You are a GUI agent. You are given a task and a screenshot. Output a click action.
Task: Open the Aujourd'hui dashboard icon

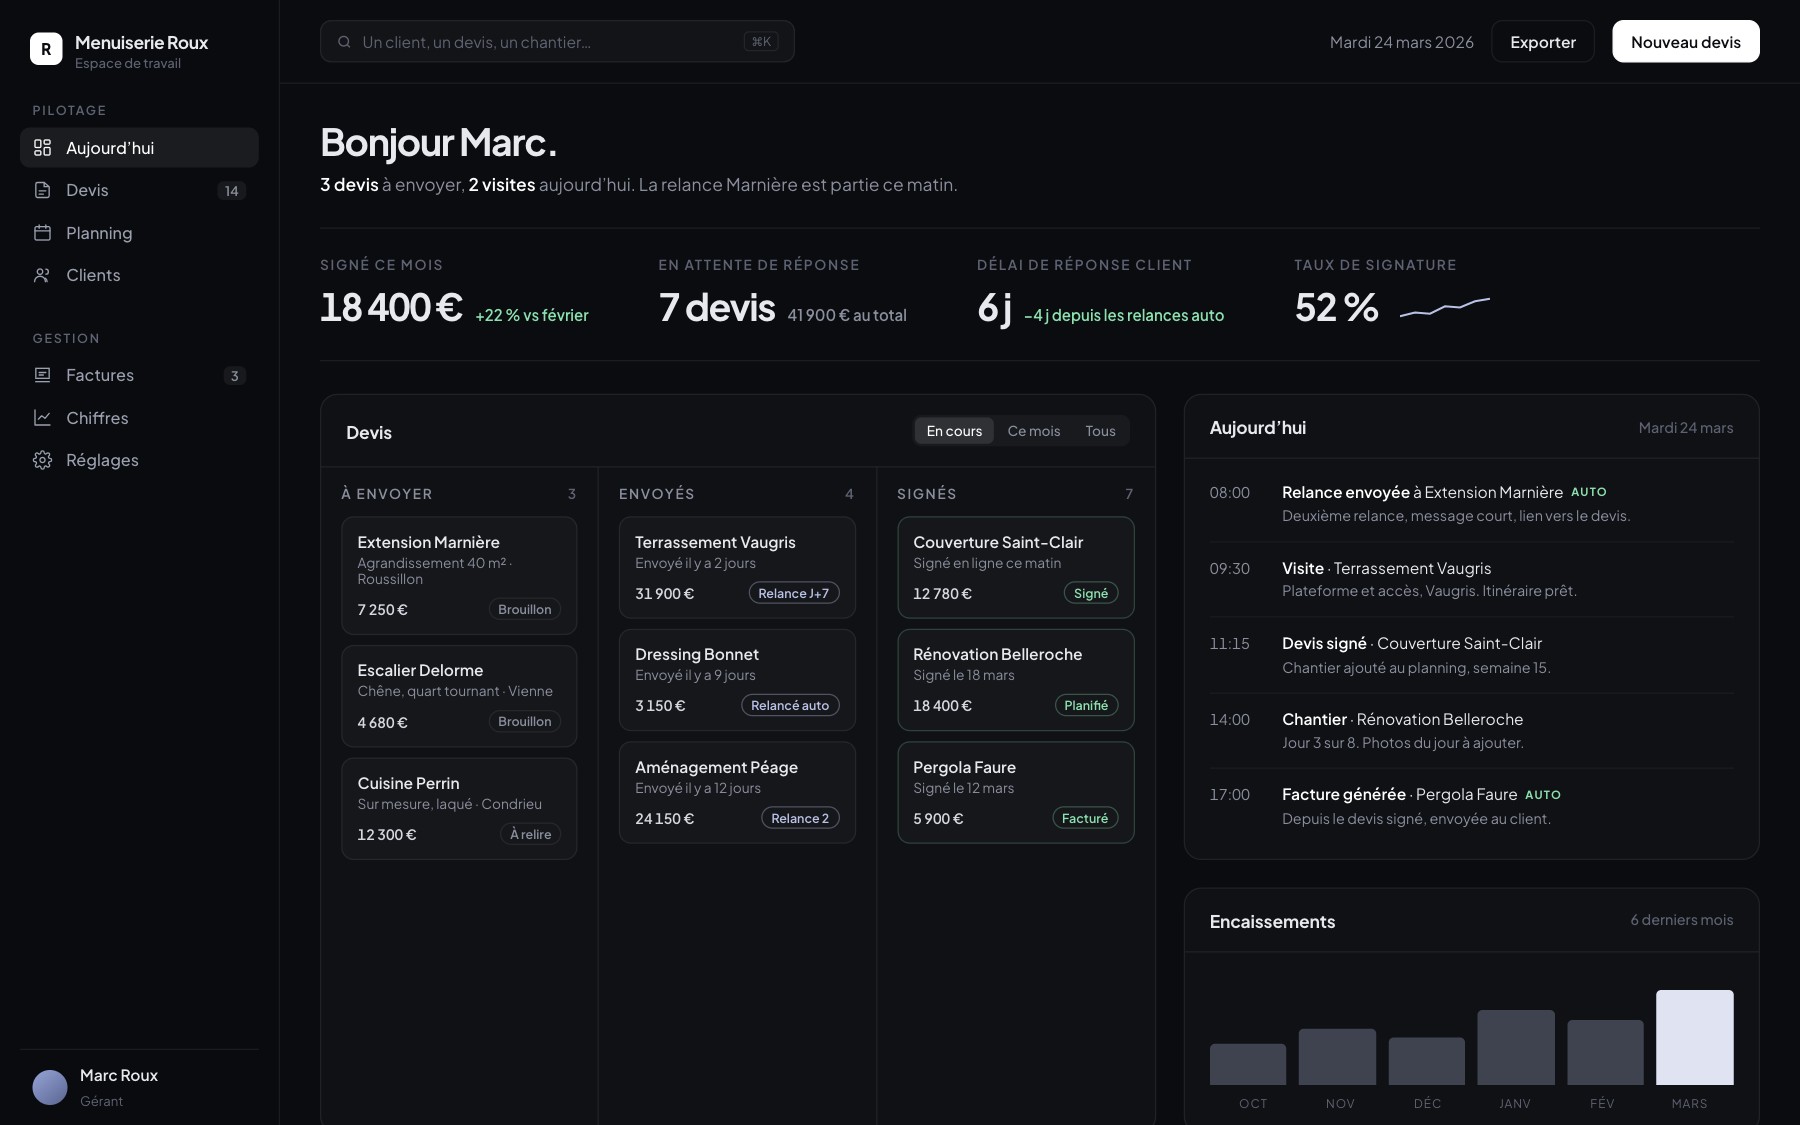coord(42,148)
